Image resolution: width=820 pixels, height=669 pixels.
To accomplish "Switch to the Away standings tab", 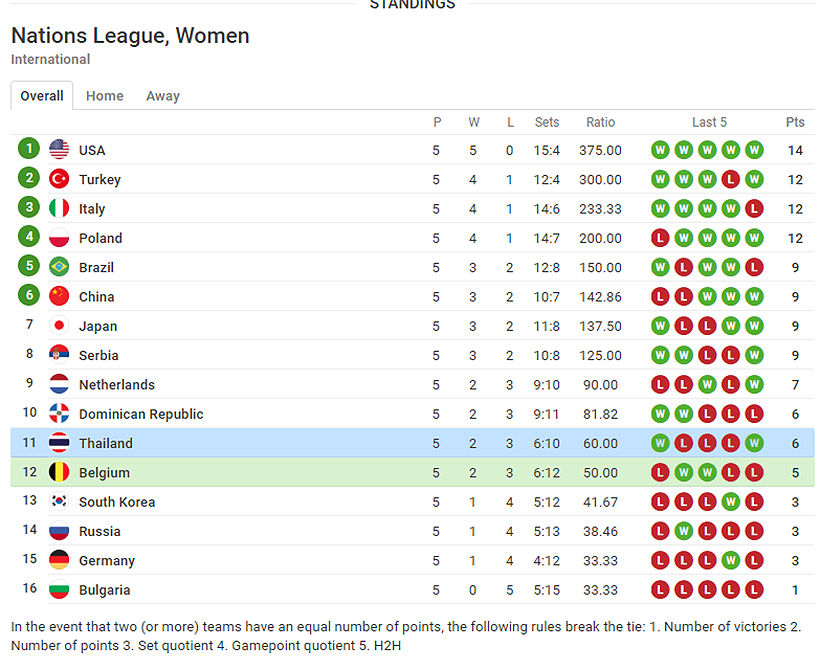I will pos(163,96).
